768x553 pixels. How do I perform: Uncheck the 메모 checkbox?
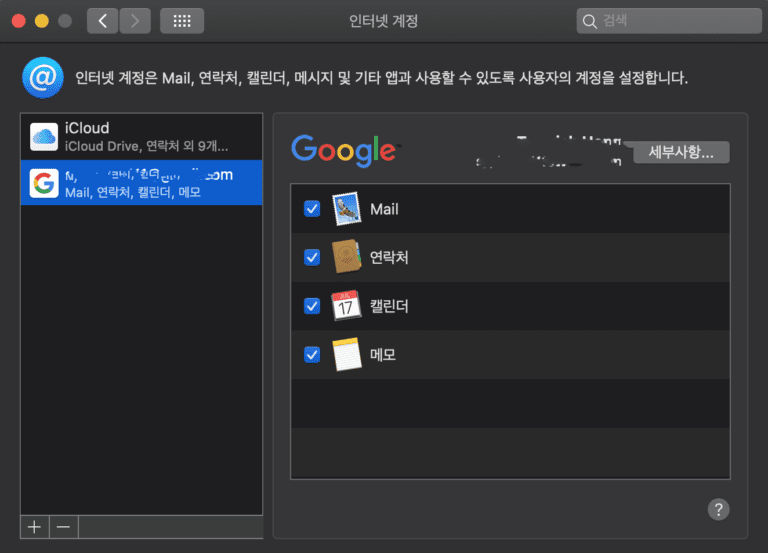[x=312, y=355]
